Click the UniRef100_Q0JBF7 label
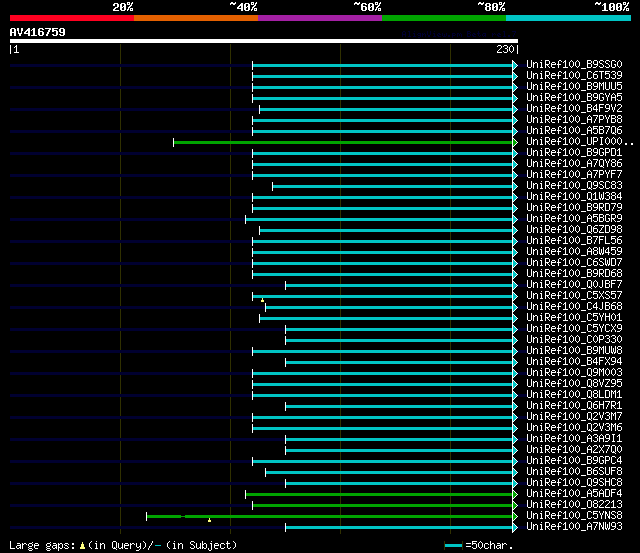 coord(574,285)
